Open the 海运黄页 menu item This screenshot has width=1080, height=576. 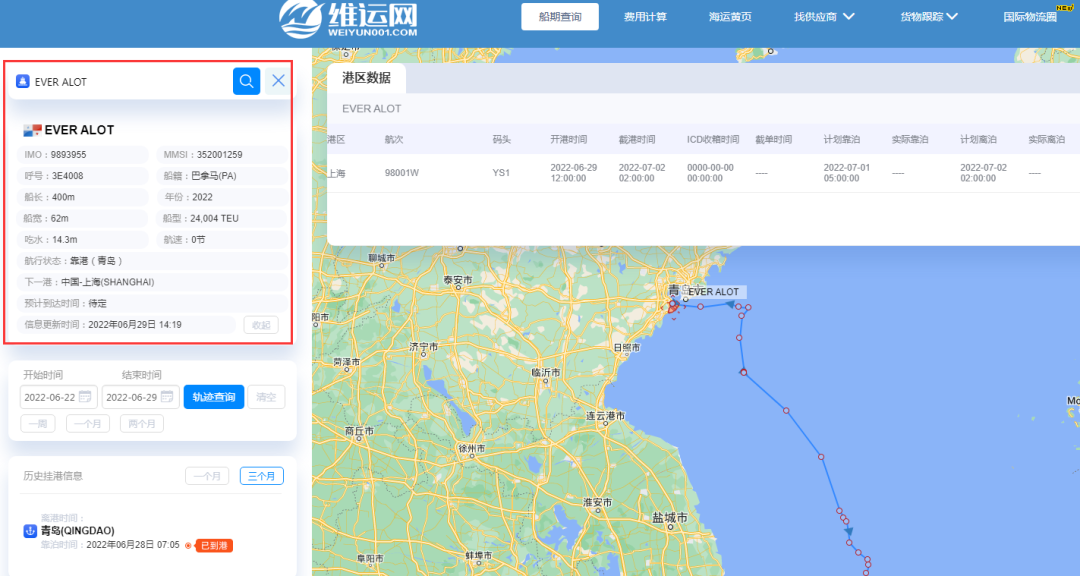730,16
